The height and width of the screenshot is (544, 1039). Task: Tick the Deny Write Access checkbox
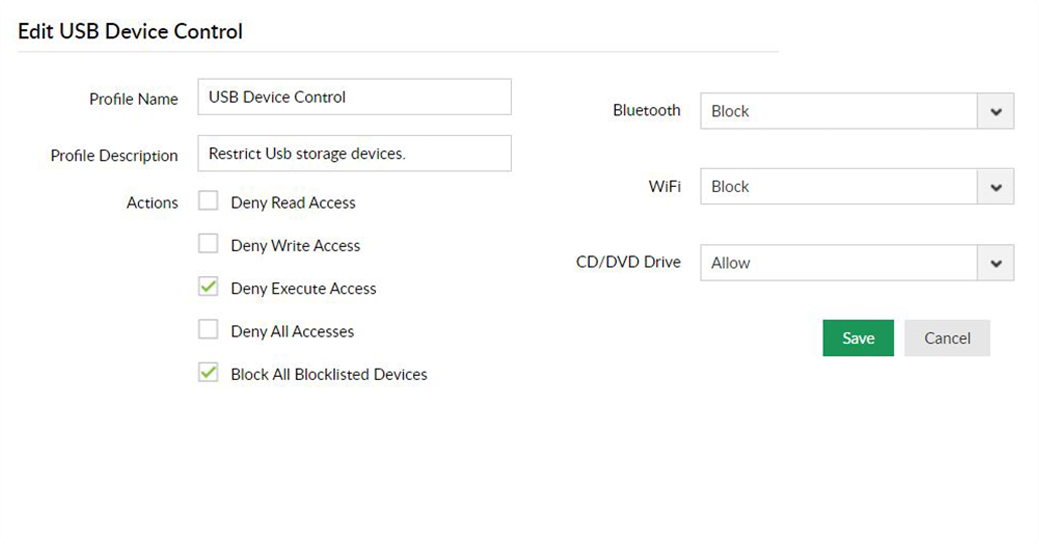[208, 244]
